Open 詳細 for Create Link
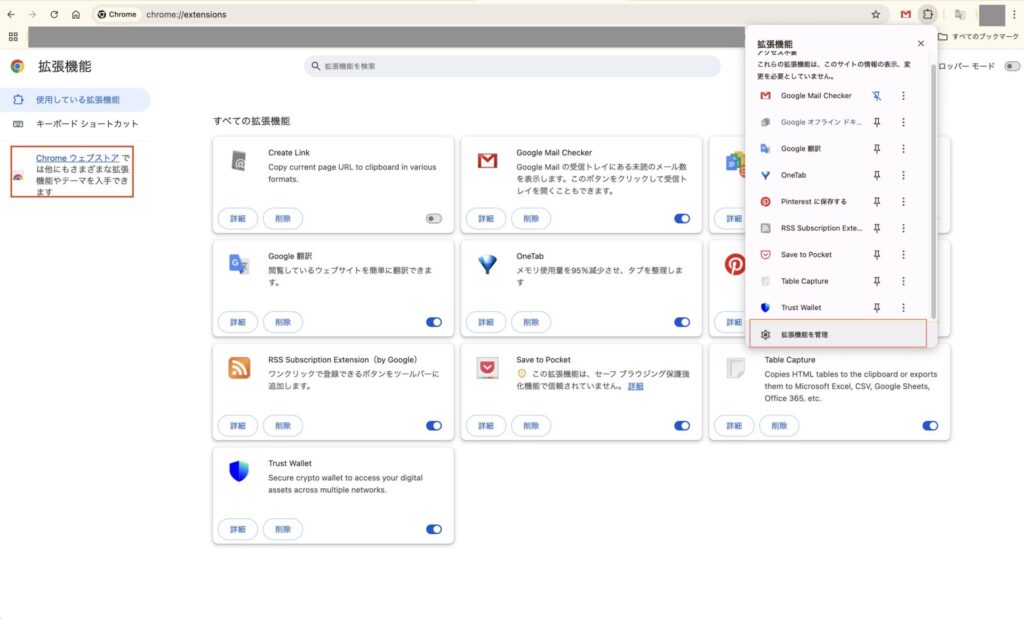Image resolution: width=1024 pixels, height=619 pixels. pos(238,219)
